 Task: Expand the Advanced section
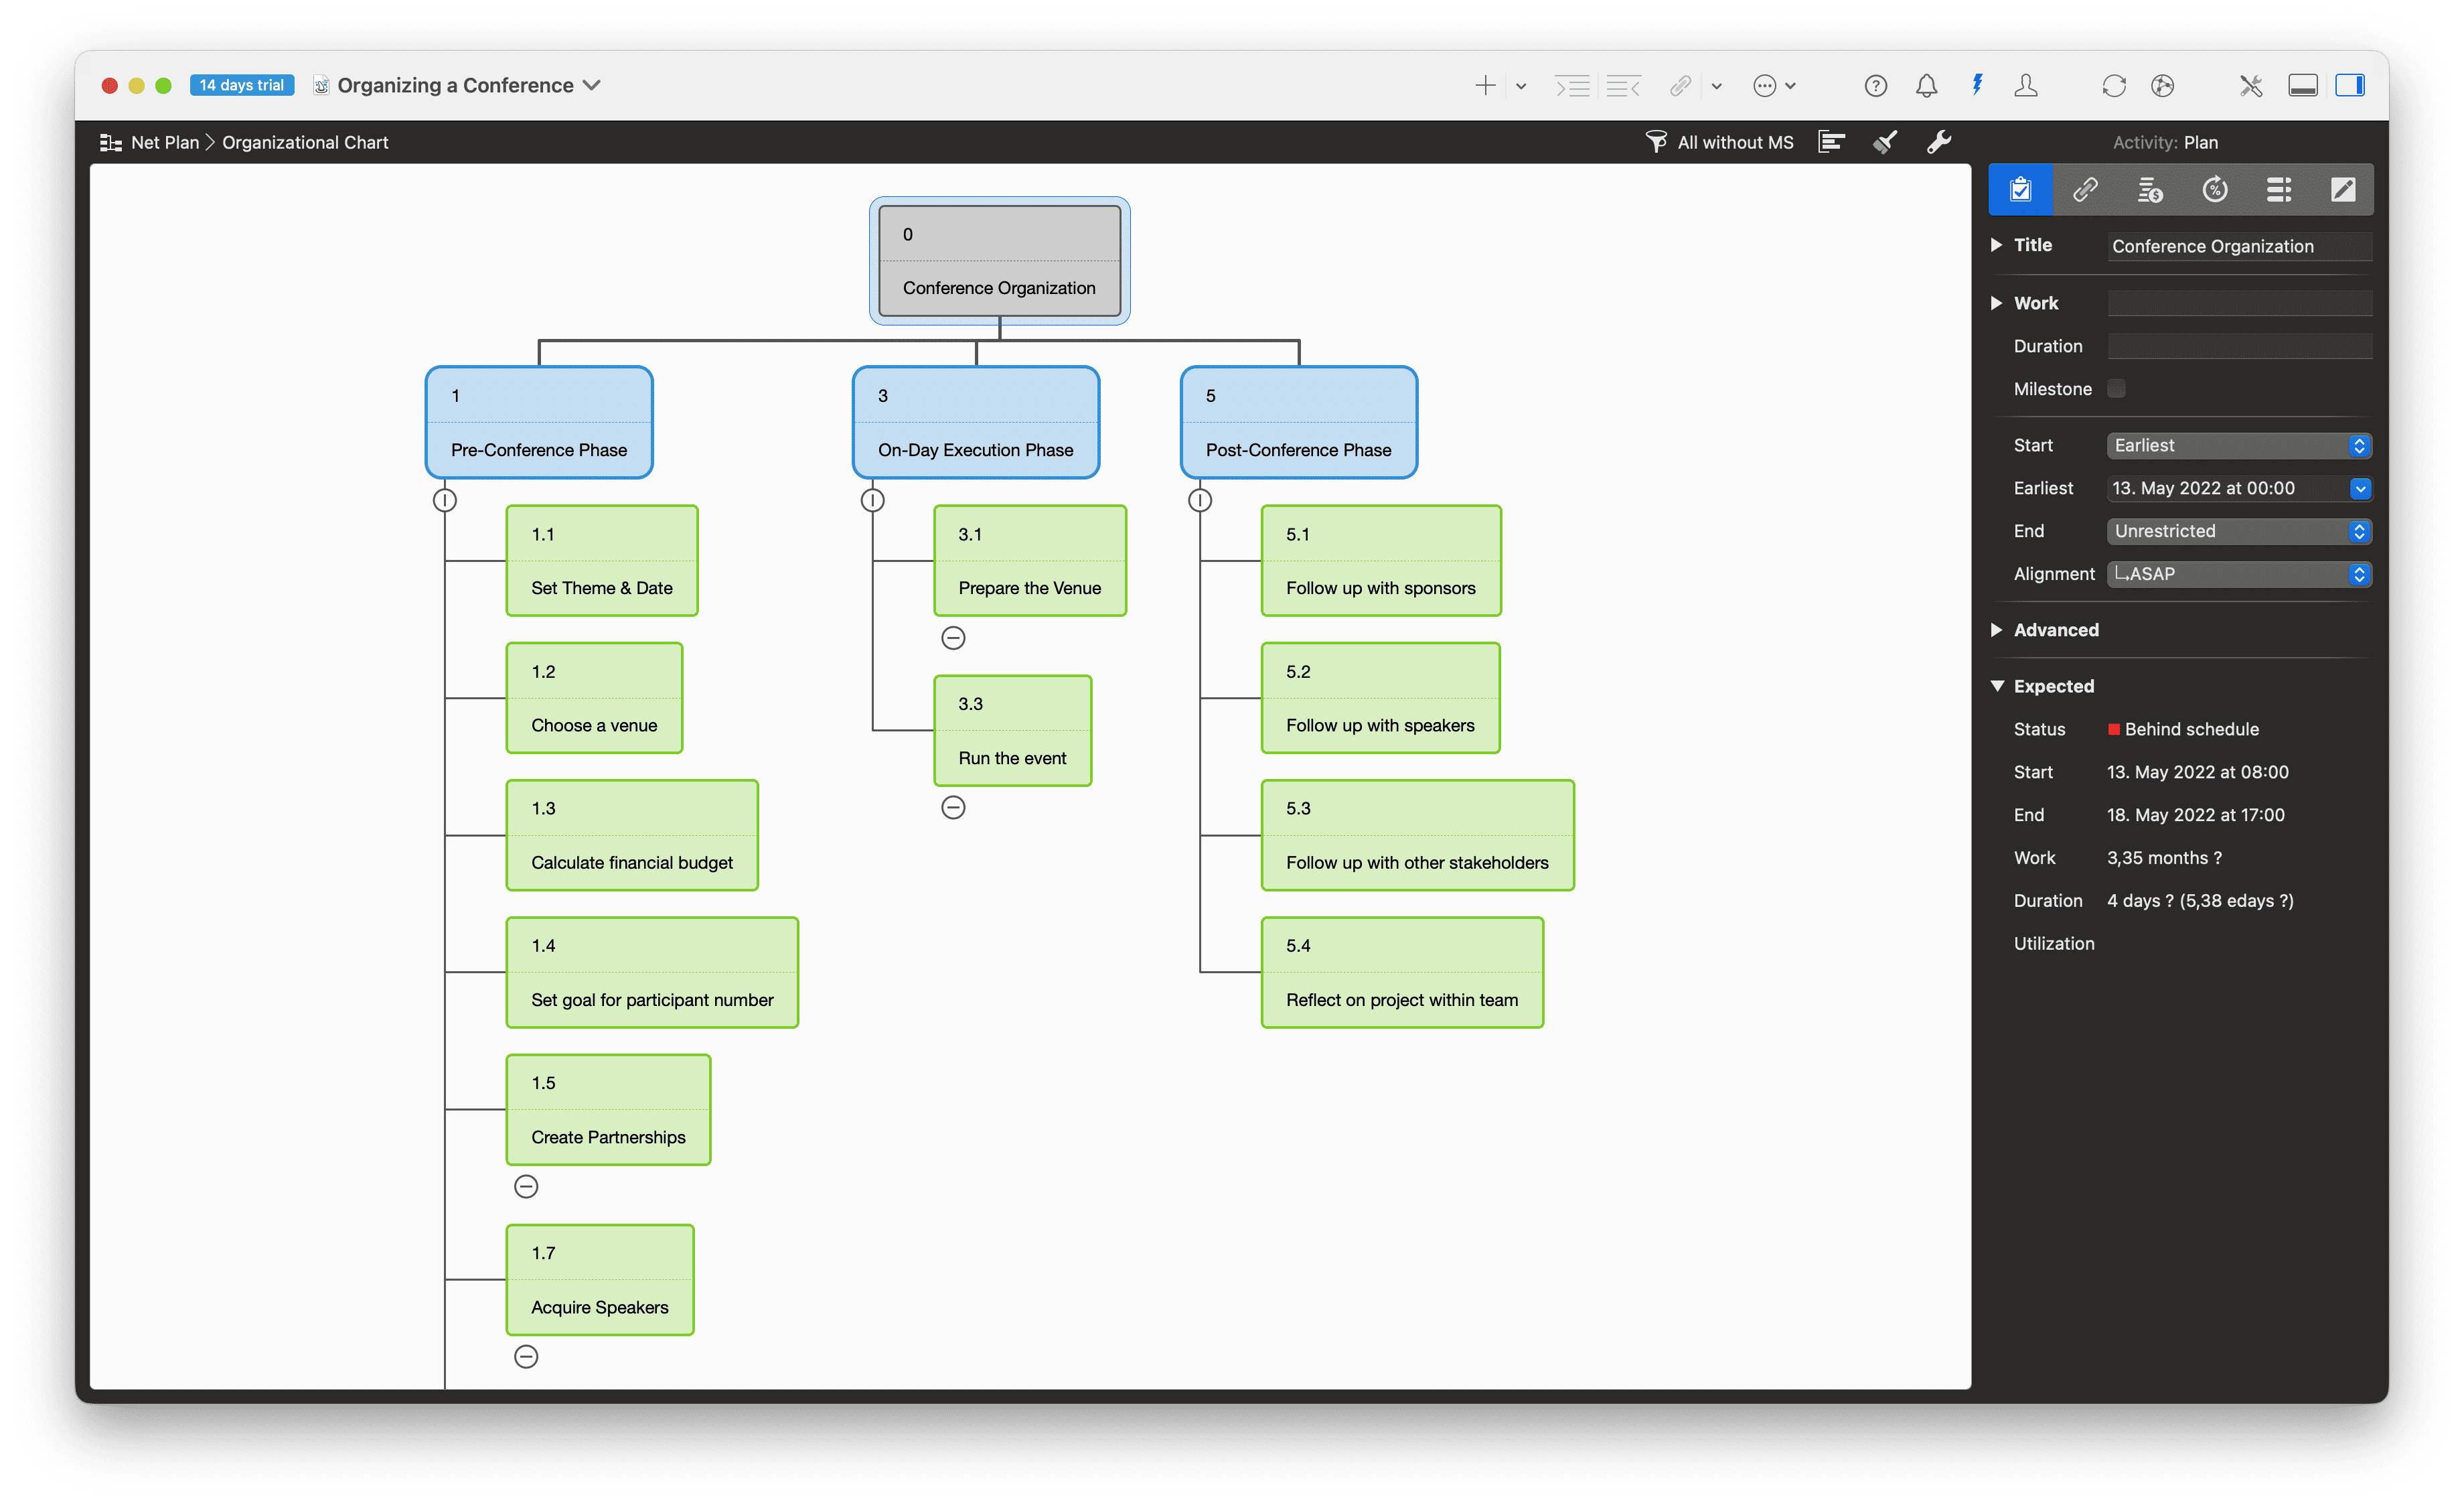pos(1997,630)
